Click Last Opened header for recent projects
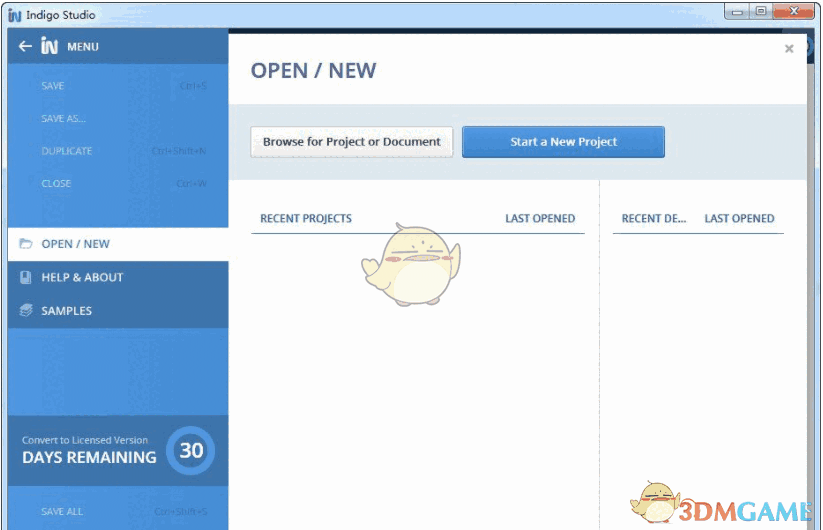Image resolution: width=823 pixels, height=530 pixels. pos(540,218)
